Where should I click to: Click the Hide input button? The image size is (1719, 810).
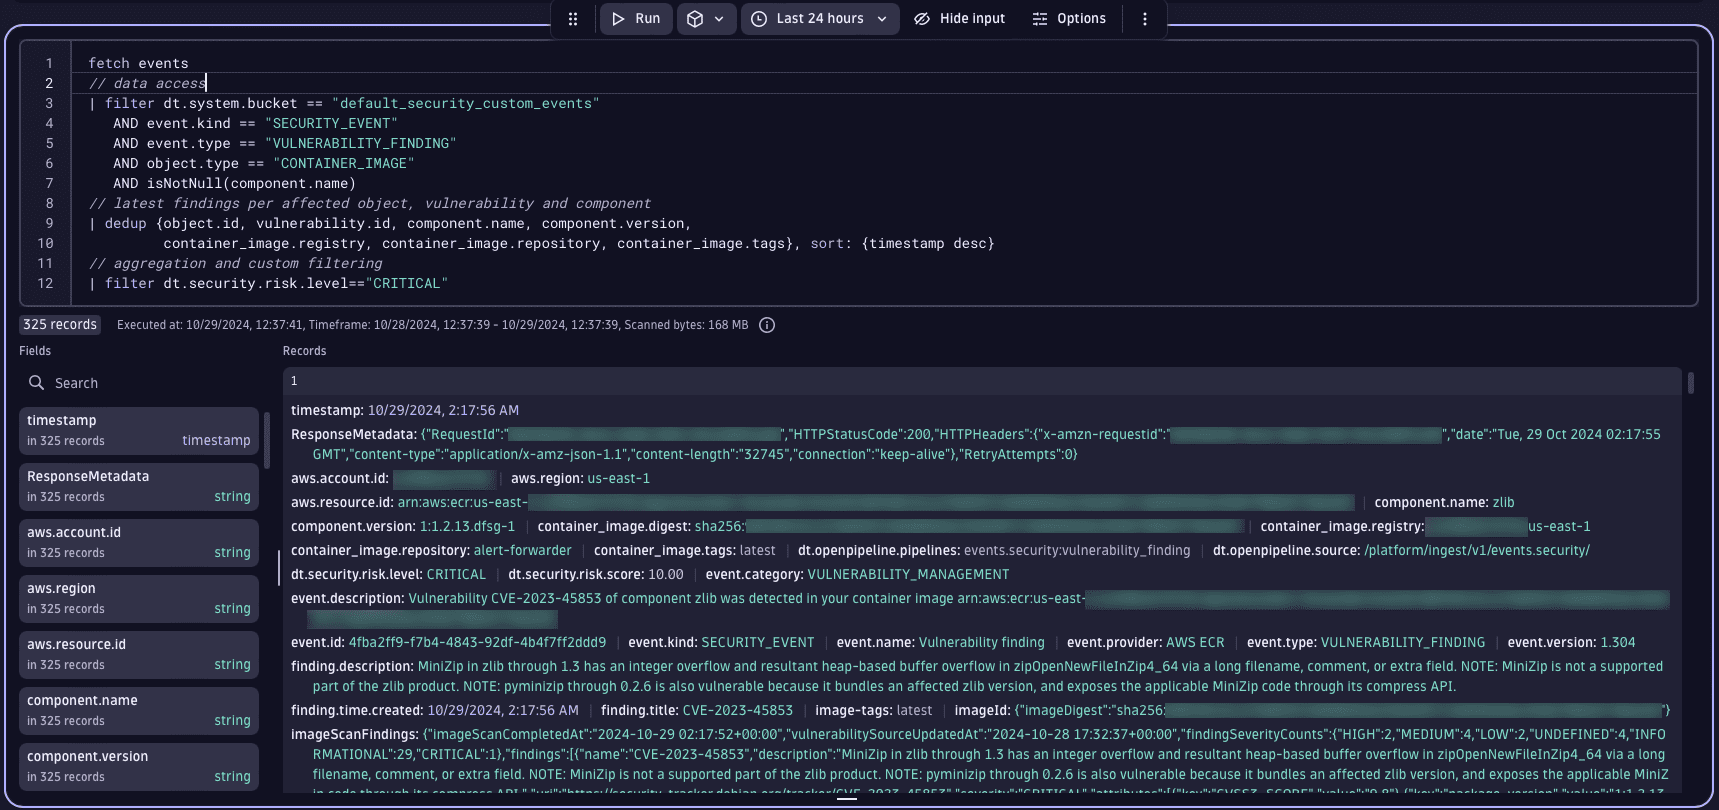[960, 19]
